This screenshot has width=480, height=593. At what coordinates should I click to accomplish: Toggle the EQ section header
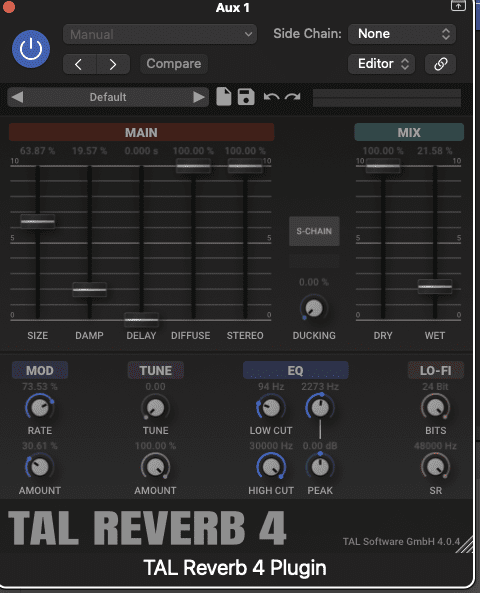(x=295, y=370)
